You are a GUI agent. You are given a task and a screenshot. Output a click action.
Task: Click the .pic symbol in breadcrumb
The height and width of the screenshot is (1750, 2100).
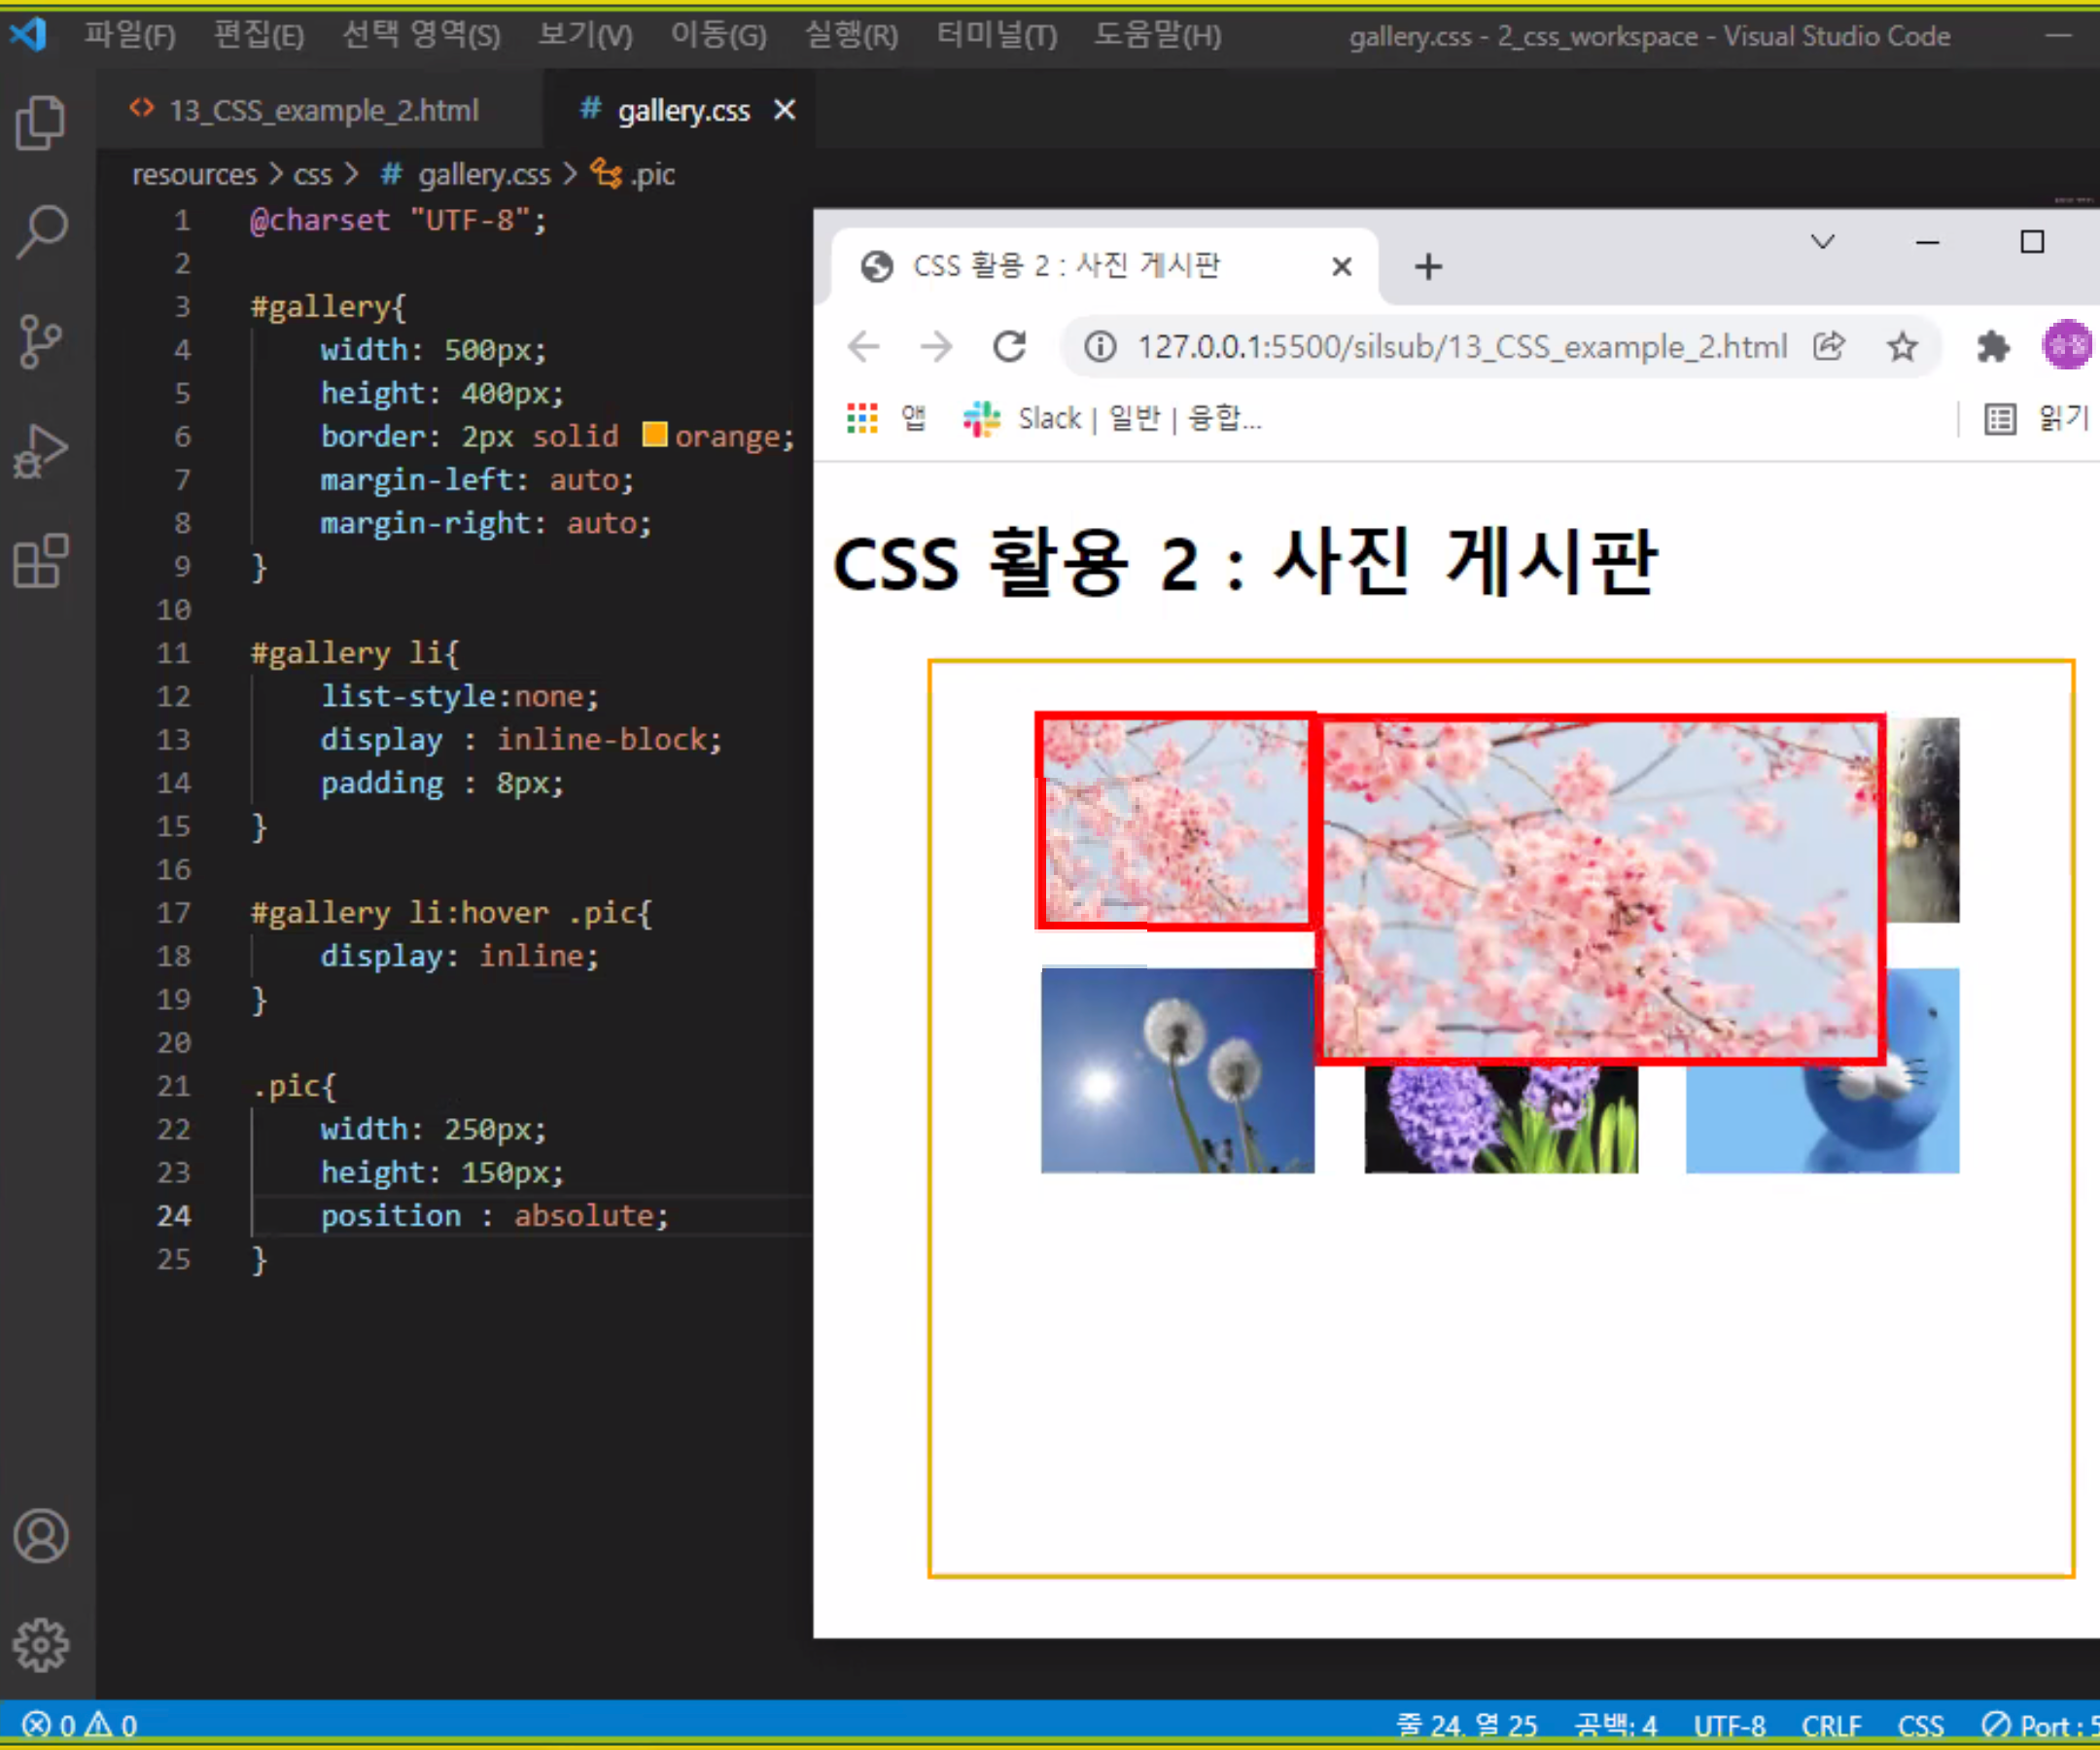tap(652, 175)
